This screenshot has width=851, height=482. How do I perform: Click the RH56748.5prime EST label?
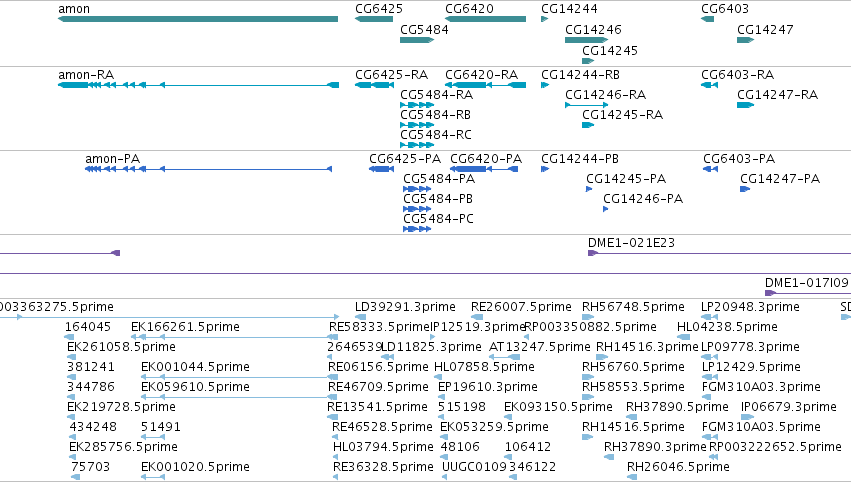tap(633, 307)
